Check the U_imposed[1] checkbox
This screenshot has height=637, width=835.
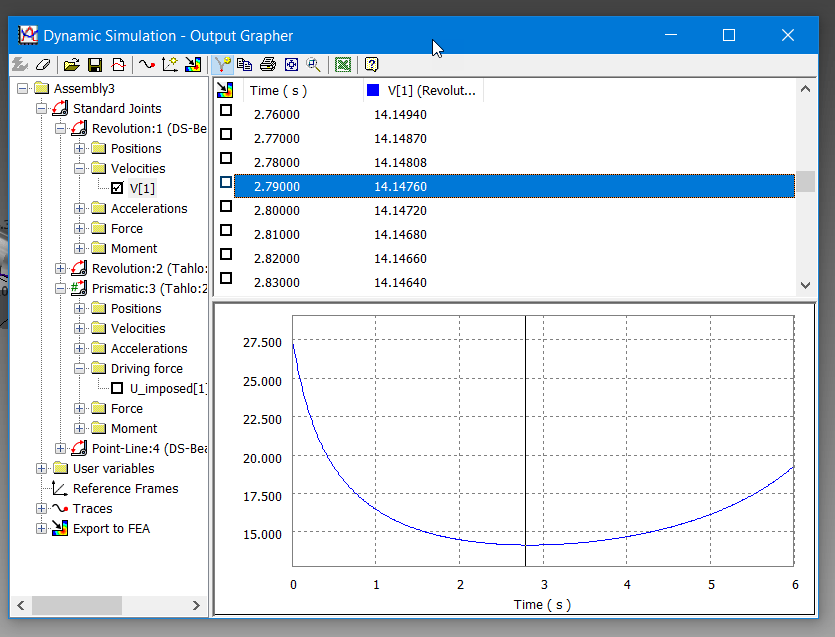pyautogui.click(x=117, y=388)
